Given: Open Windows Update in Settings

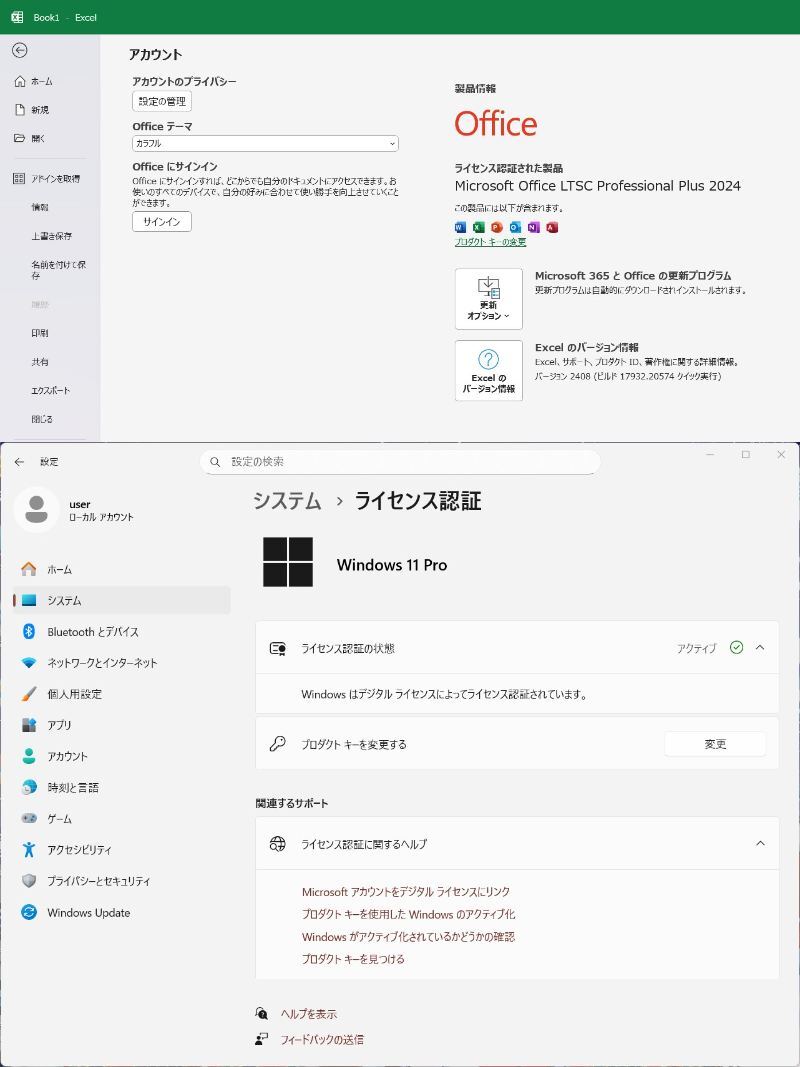Looking at the screenshot, I should point(122,913).
